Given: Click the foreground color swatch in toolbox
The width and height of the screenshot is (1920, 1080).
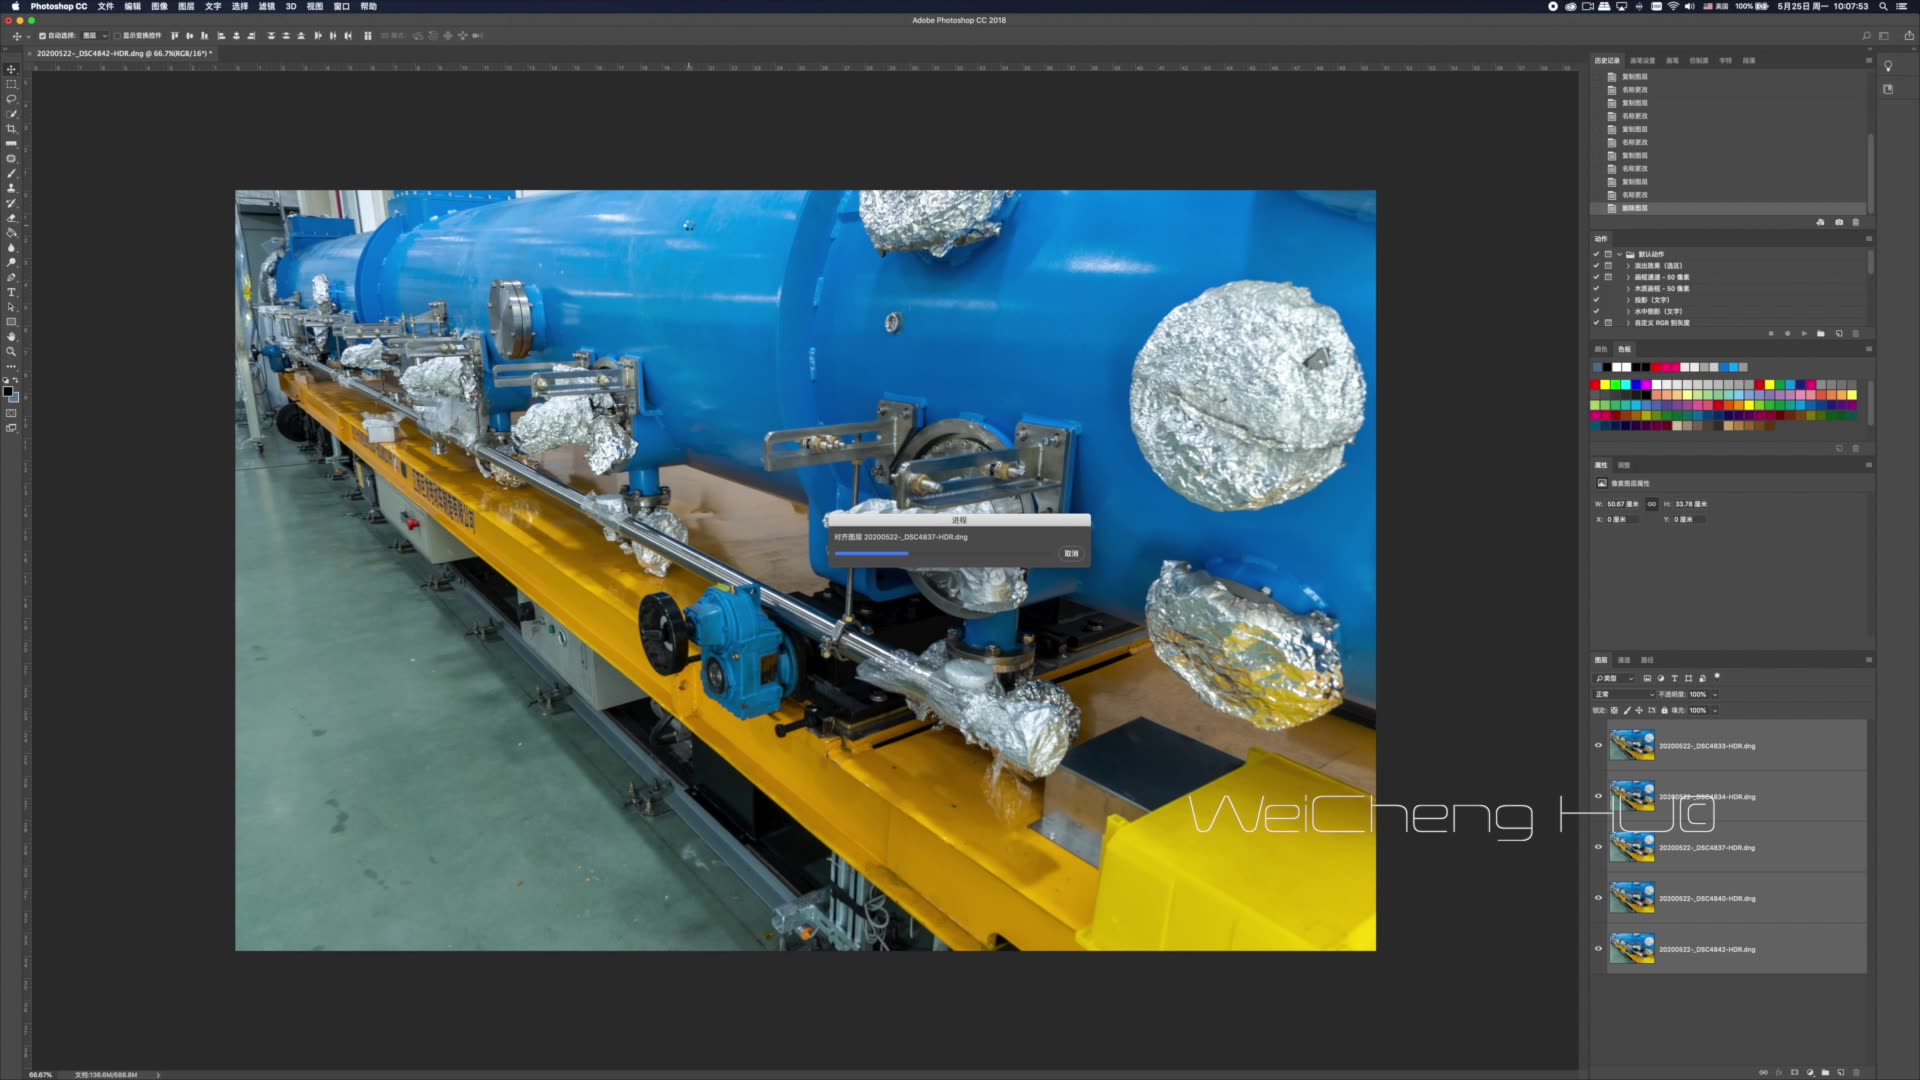Looking at the screenshot, I should 8,391.
